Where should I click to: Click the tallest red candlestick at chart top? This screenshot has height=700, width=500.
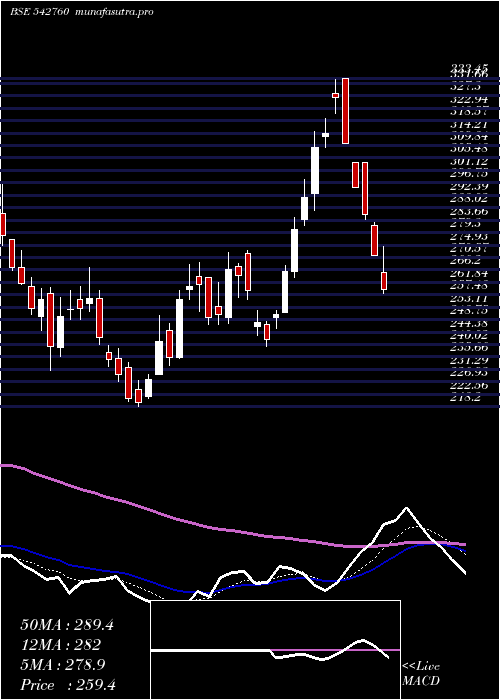pyautogui.click(x=345, y=111)
